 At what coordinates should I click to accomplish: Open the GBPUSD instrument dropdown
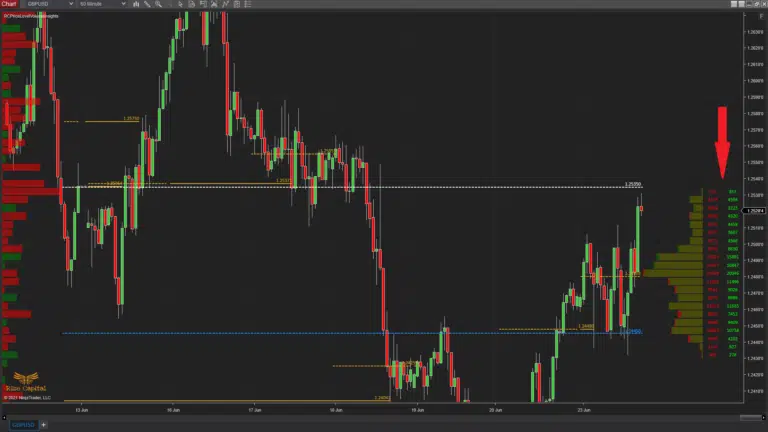49,4
